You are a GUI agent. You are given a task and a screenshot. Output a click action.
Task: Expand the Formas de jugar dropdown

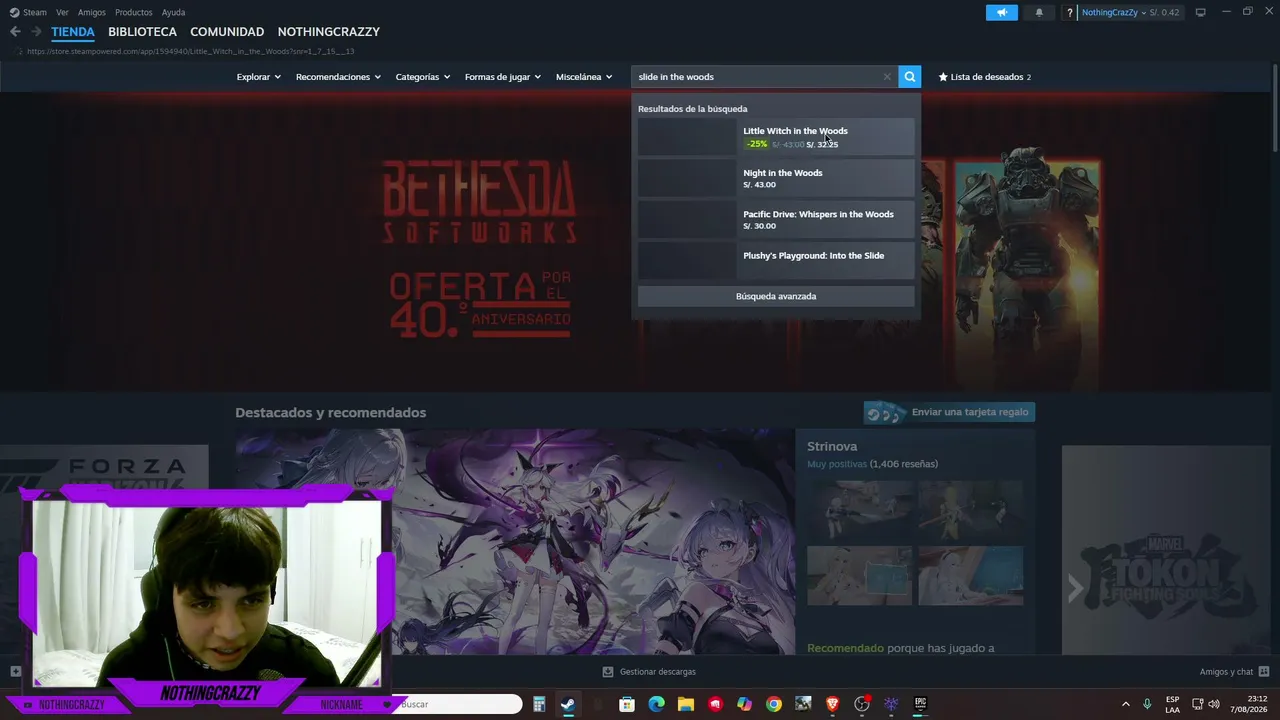pos(502,77)
